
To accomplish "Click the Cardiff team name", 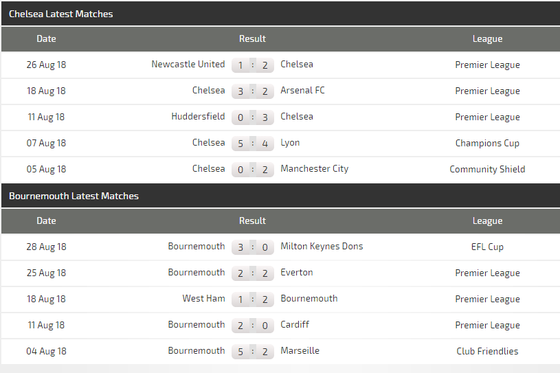I will (x=295, y=324).
